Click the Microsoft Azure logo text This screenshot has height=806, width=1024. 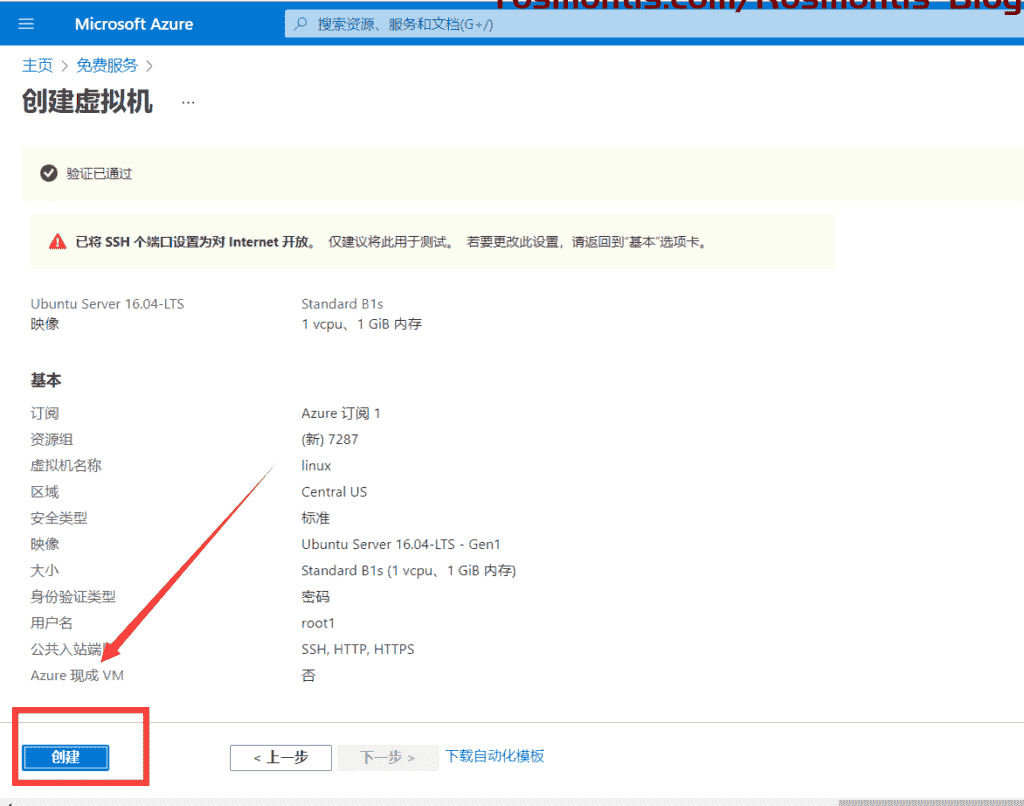(x=134, y=24)
